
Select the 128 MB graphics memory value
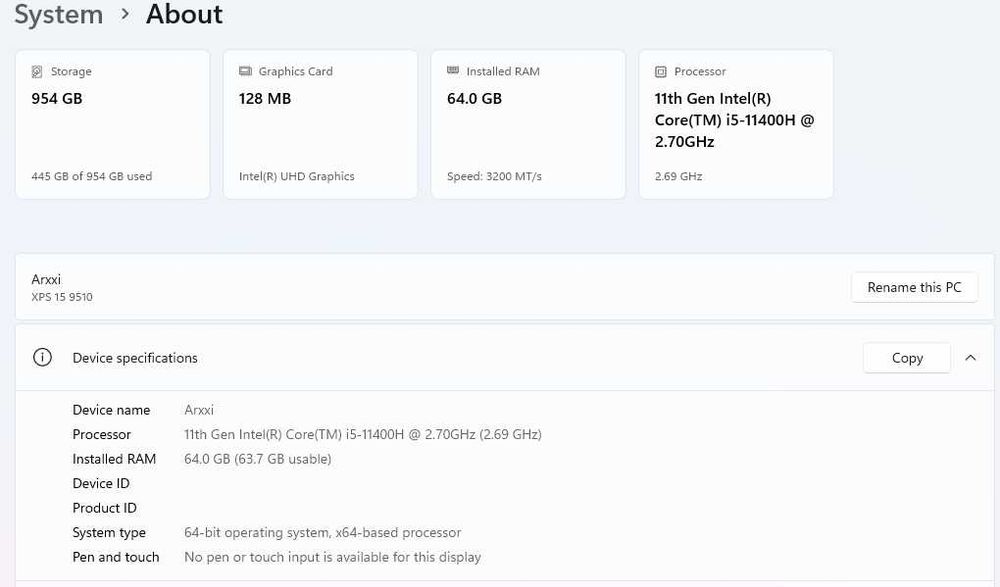[x=265, y=99]
